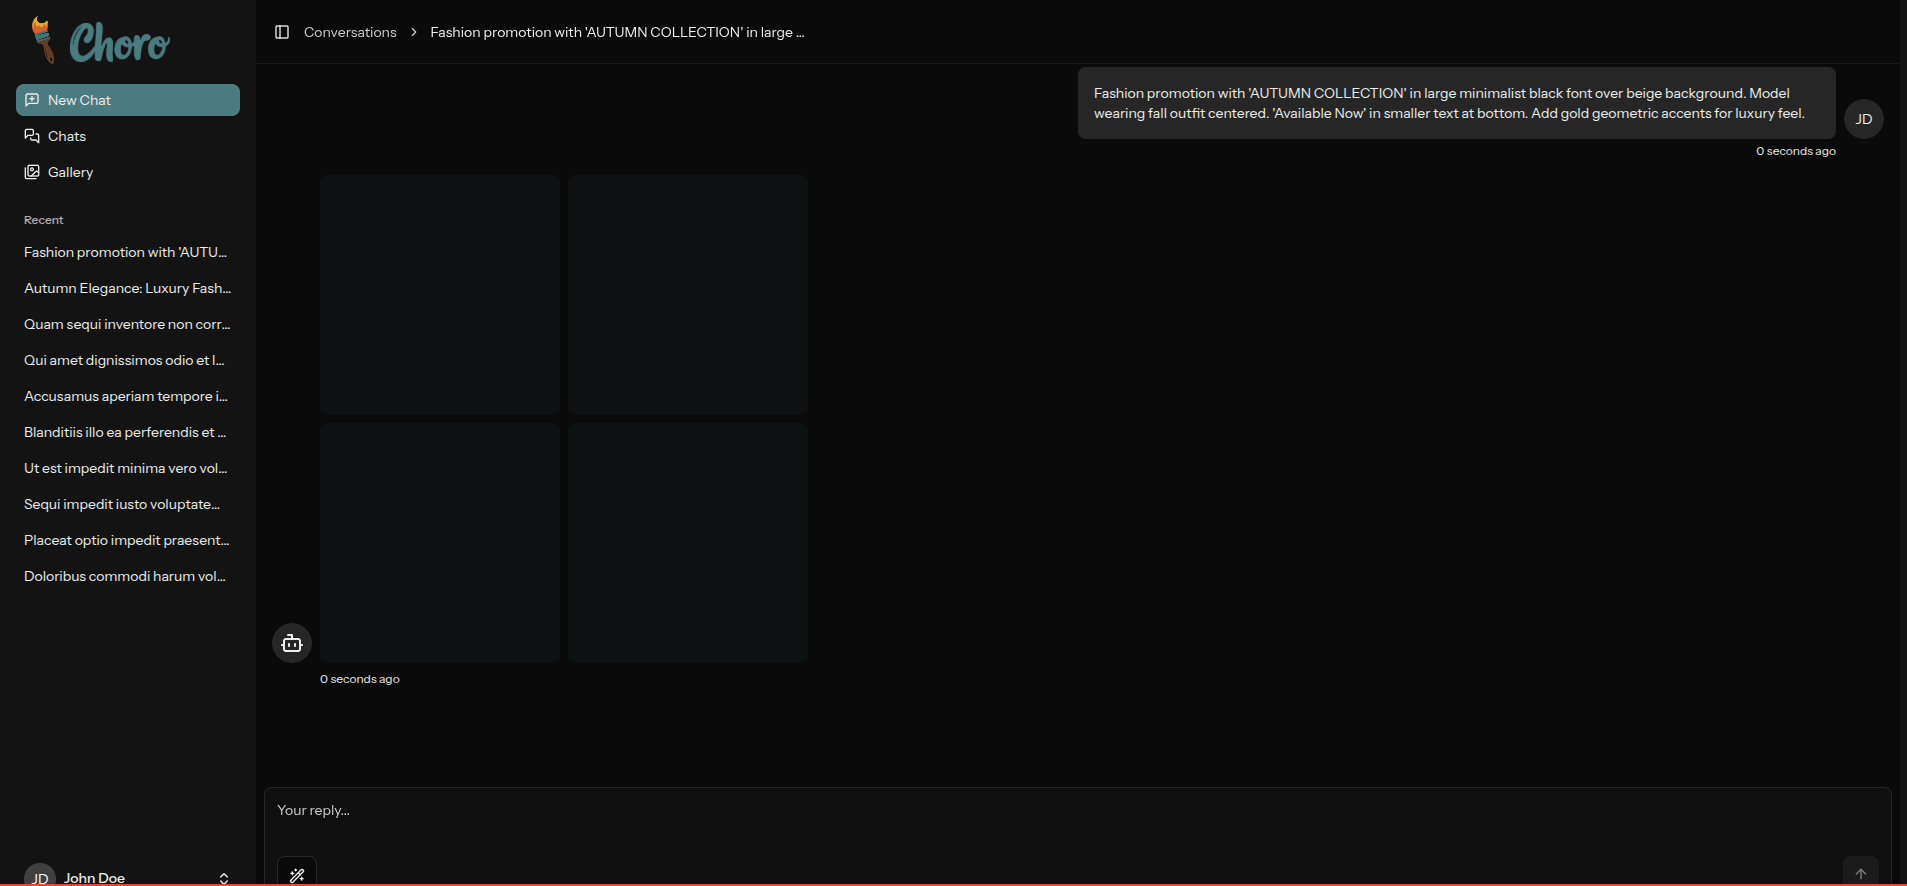Start a New Chat
Screen dimensions: 1907x886
click(x=128, y=100)
